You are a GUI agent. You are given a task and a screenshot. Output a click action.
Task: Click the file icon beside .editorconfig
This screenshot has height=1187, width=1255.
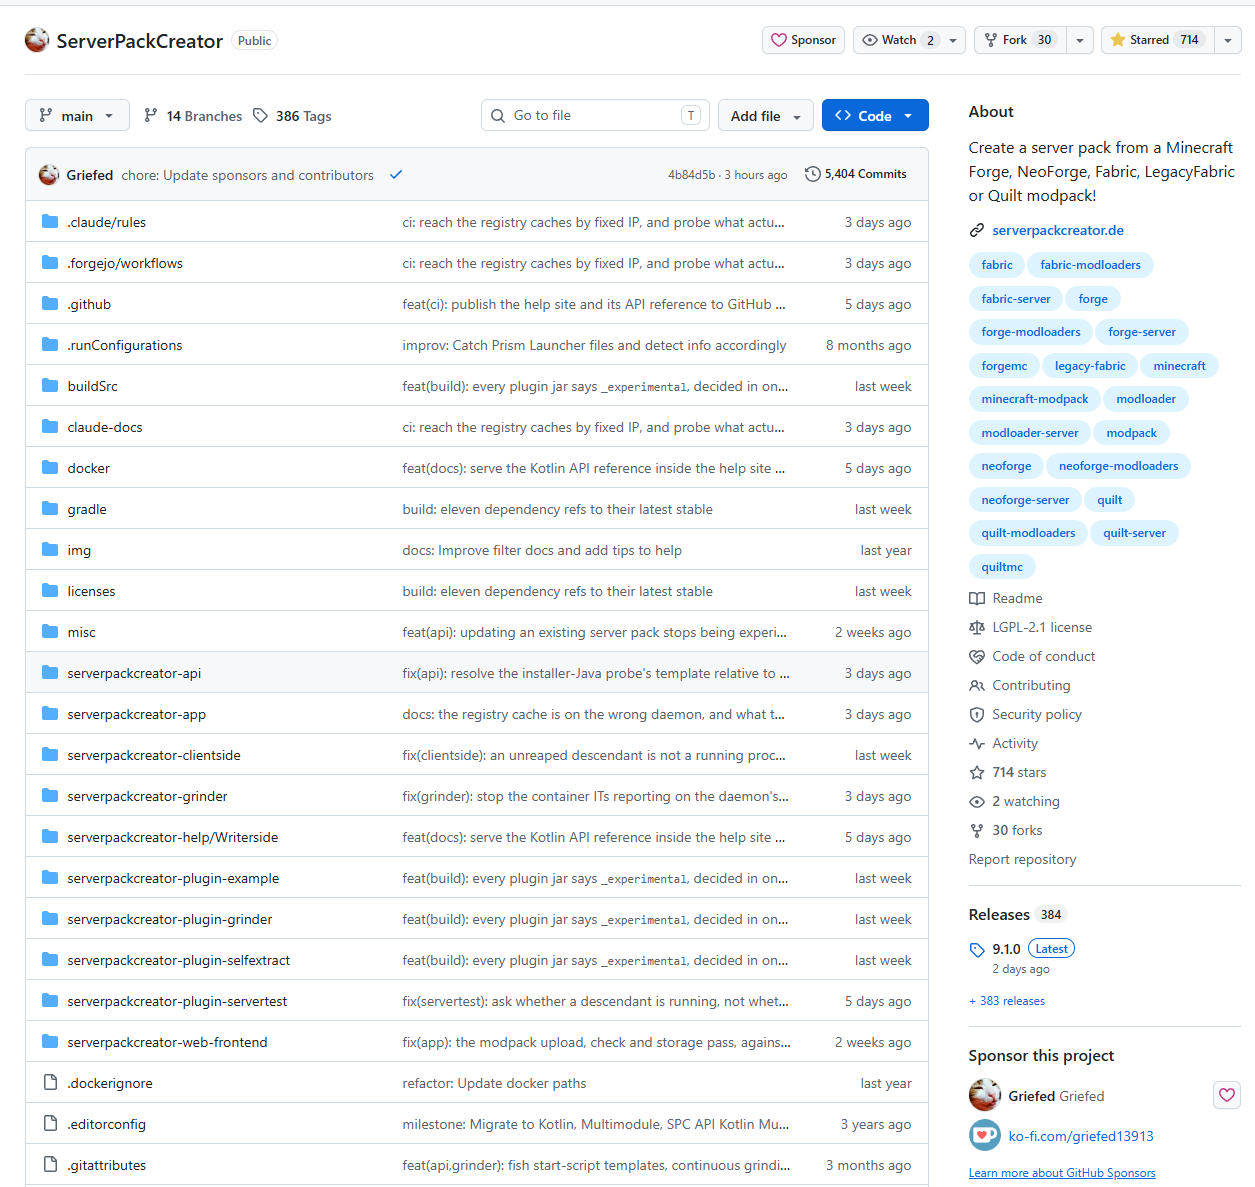click(50, 1123)
